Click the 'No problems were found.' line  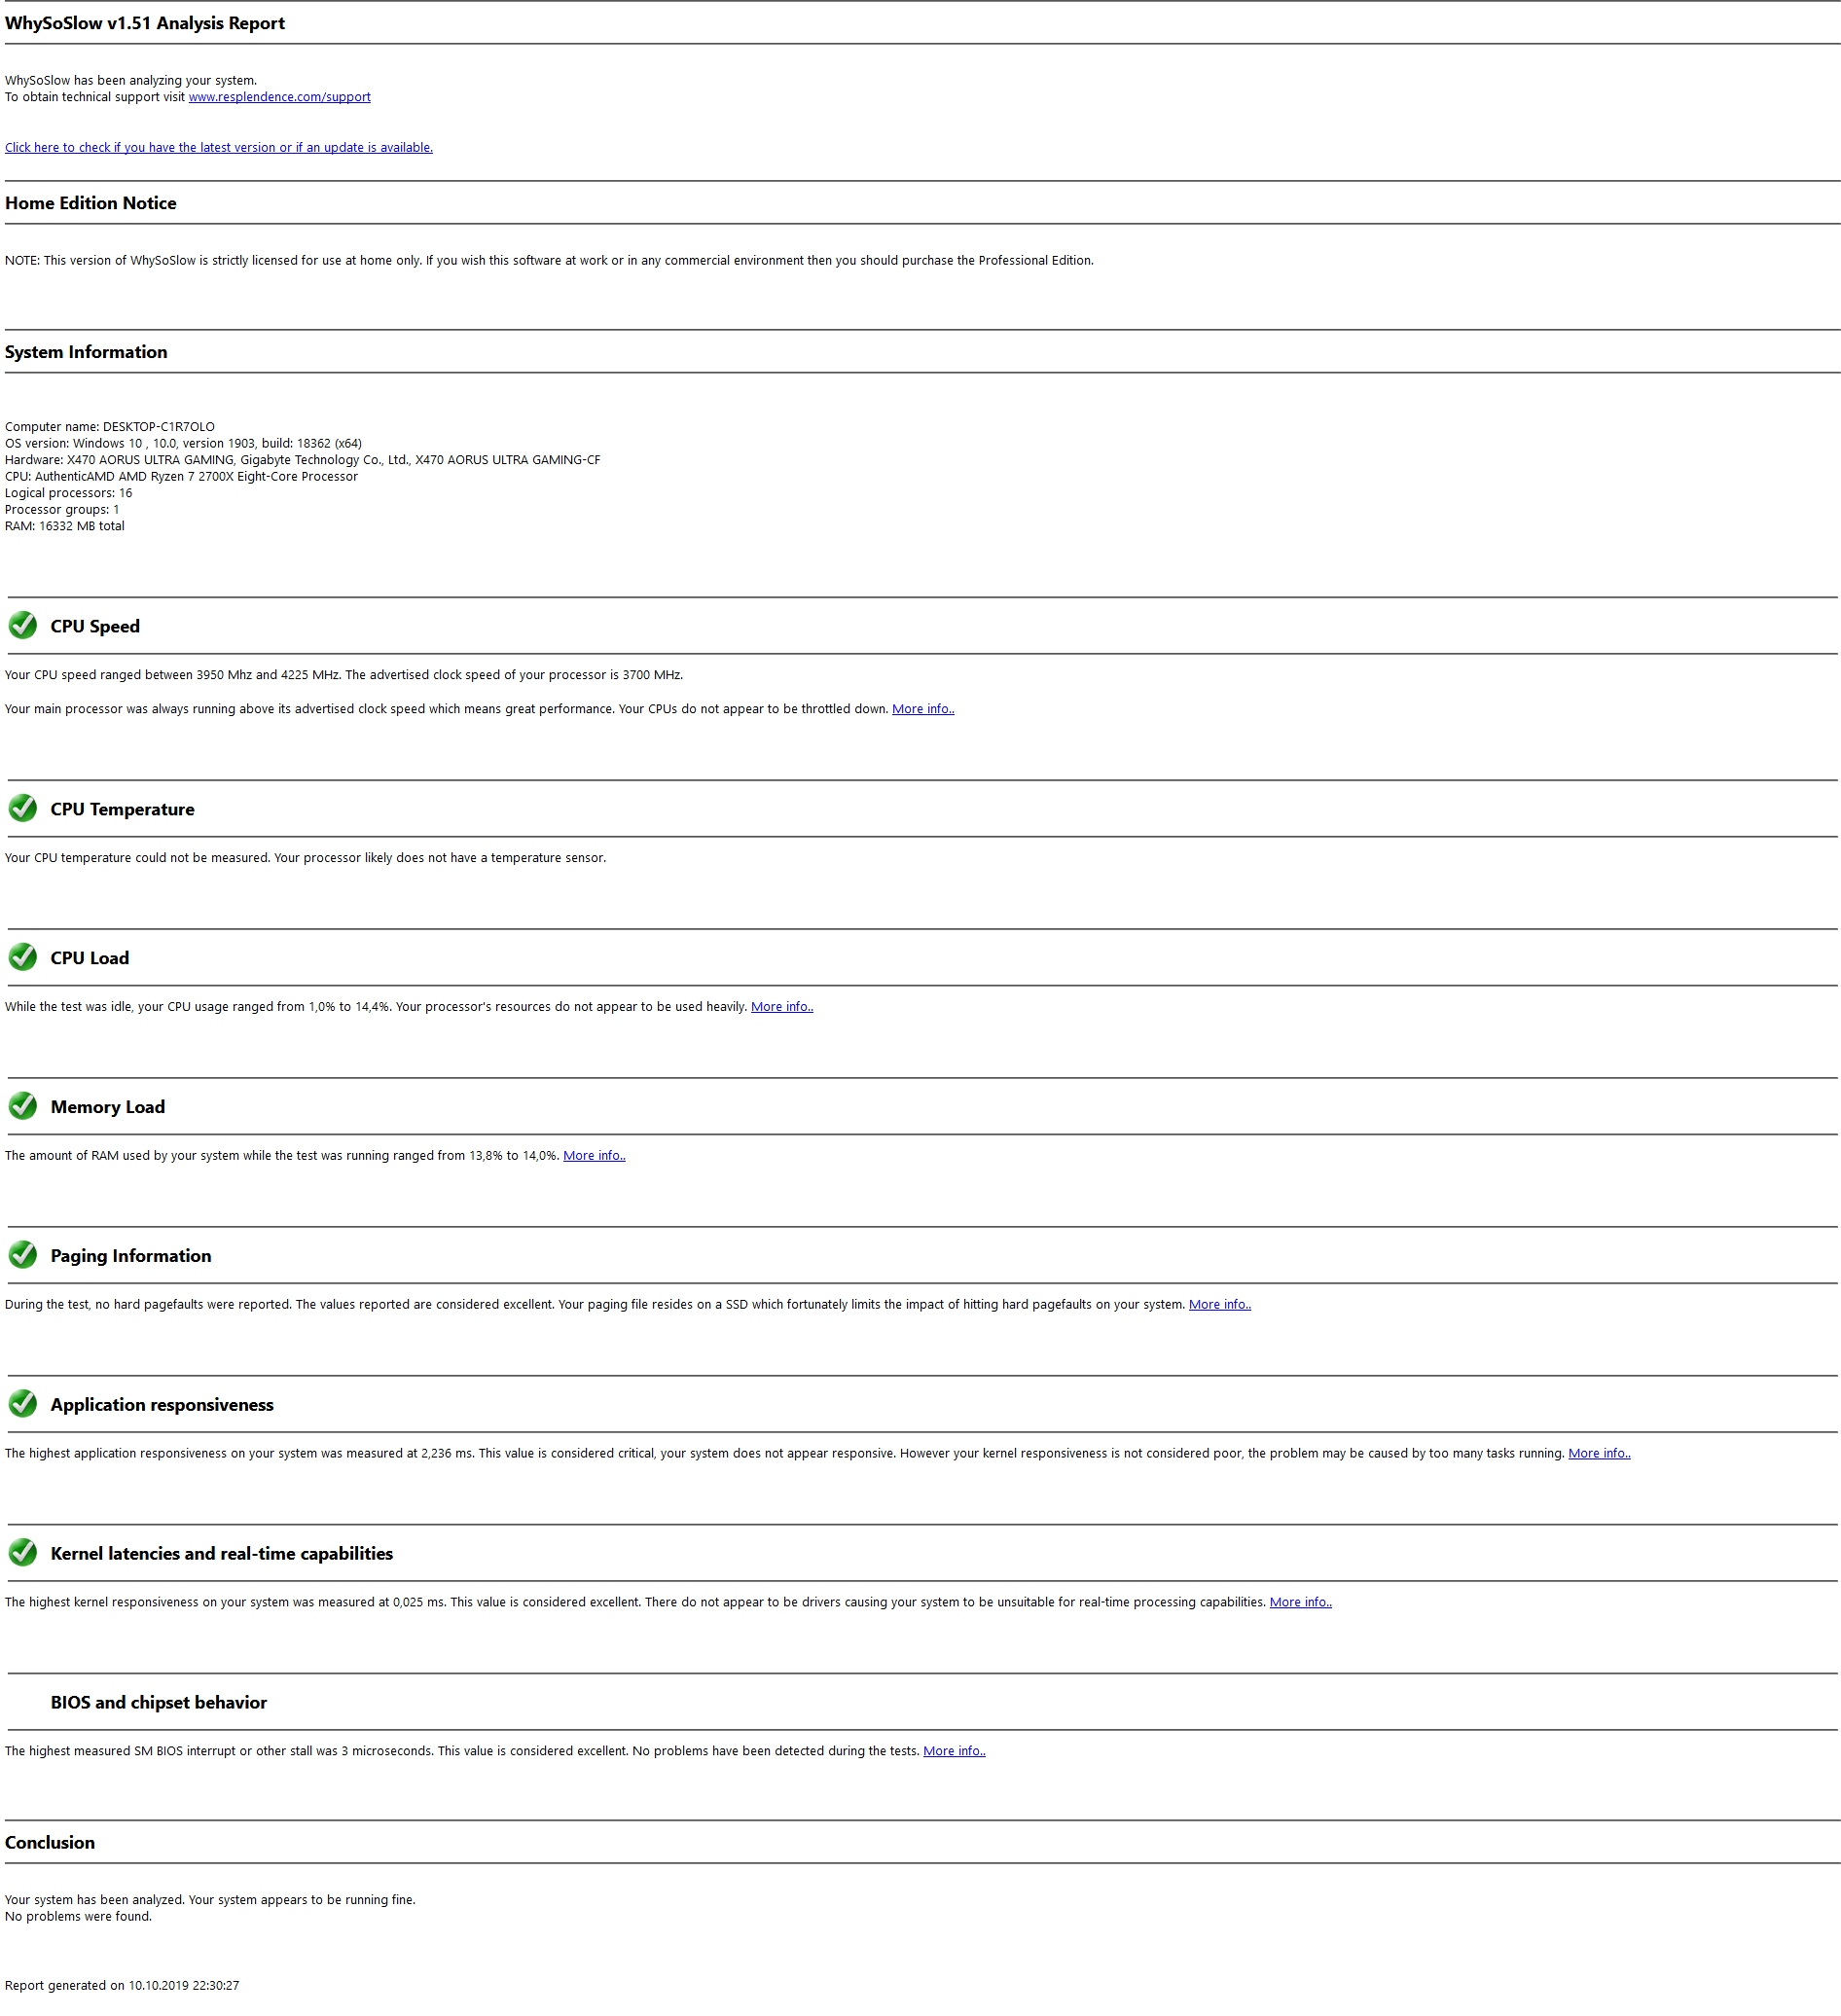pyautogui.click(x=78, y=1918)
